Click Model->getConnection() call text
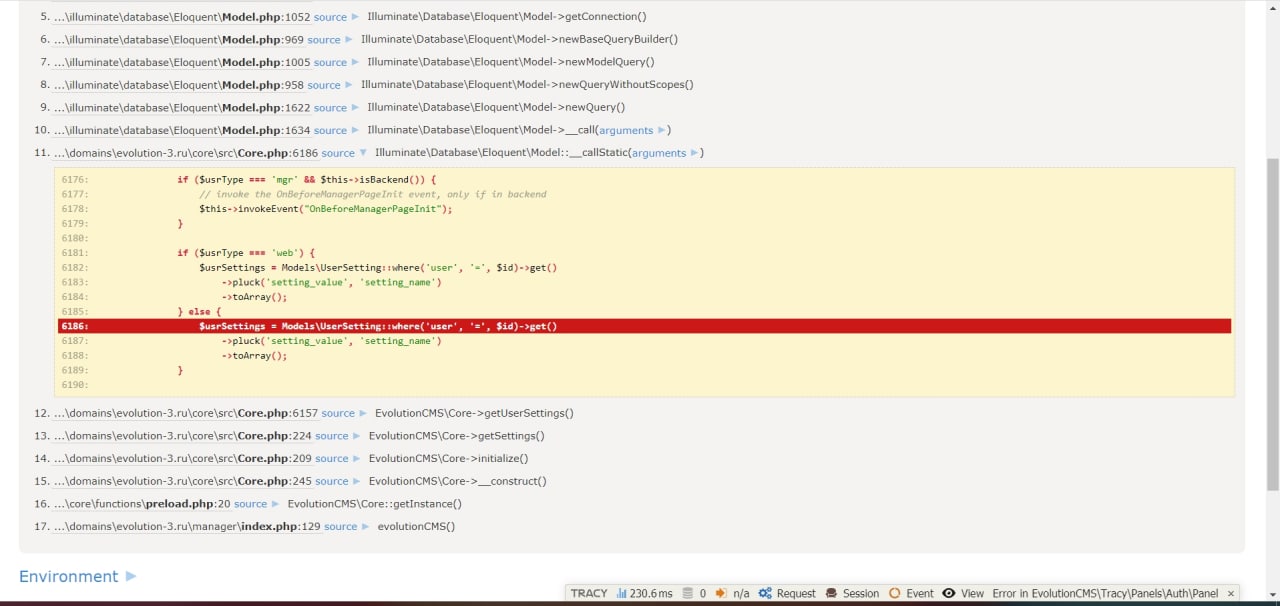 [x=507, y=17]
